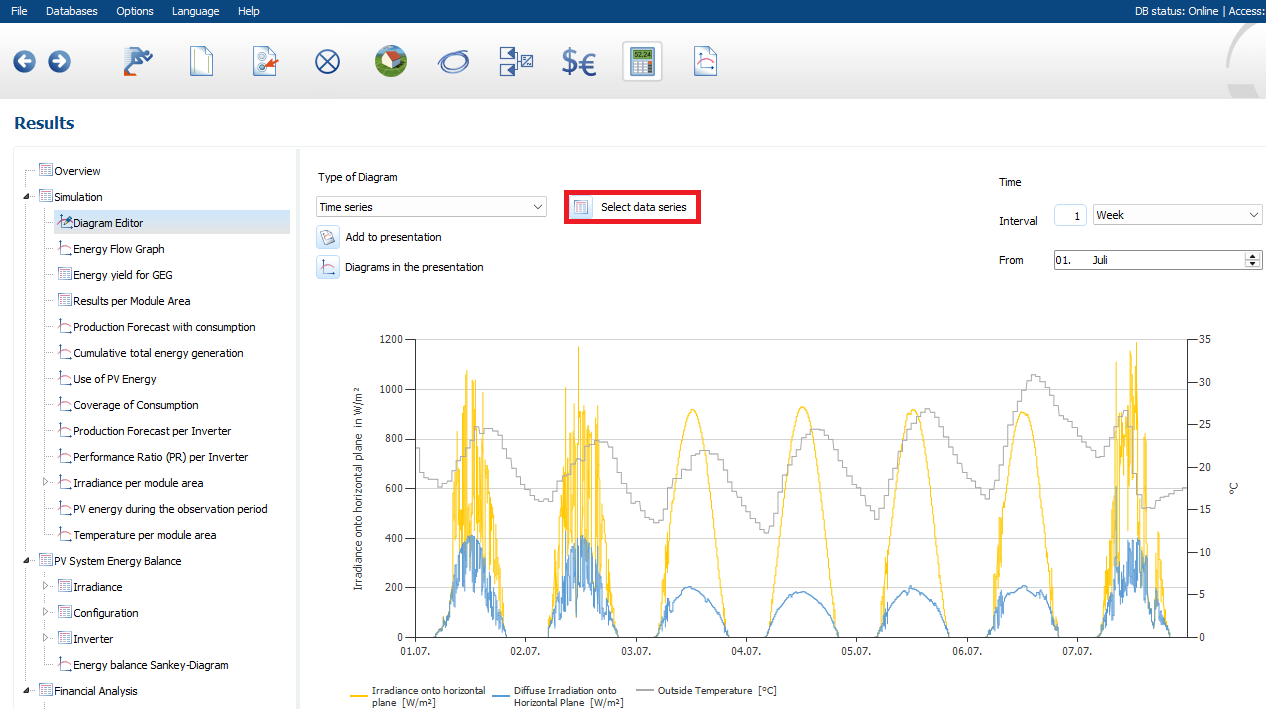This screenshot has width=1266, height=709.
Task: Click the 3D house planning icon
Action: 390,62
